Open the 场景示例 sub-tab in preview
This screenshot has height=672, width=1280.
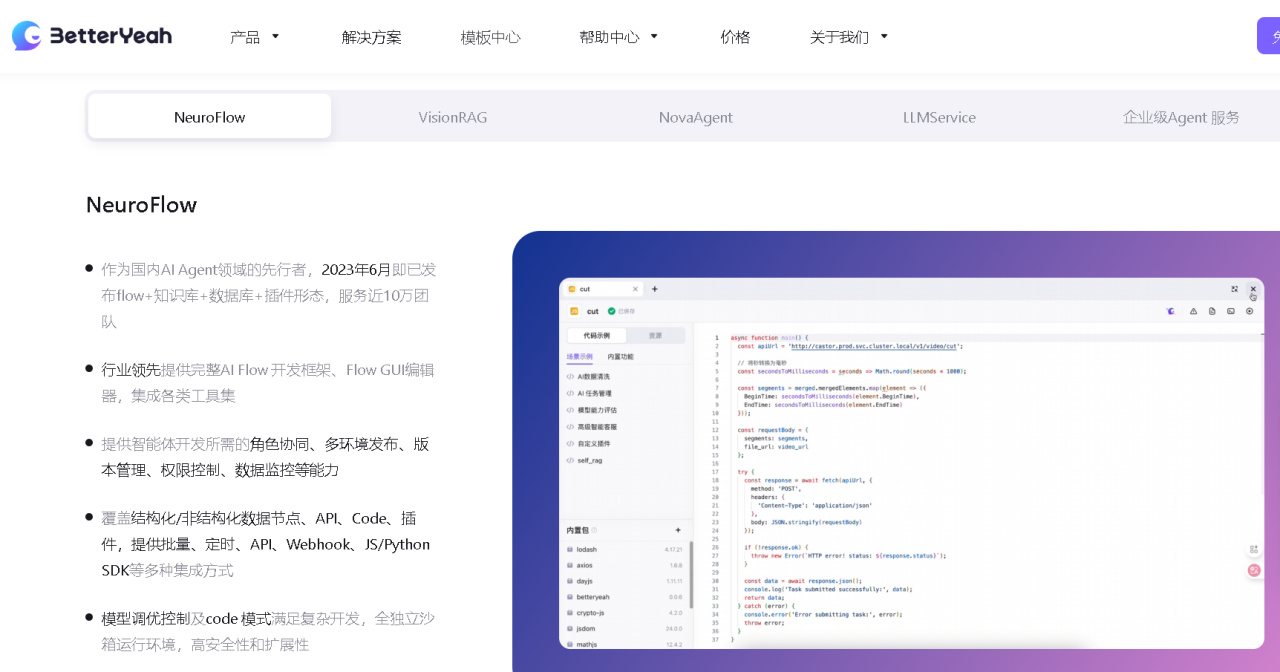coord(580,356)
